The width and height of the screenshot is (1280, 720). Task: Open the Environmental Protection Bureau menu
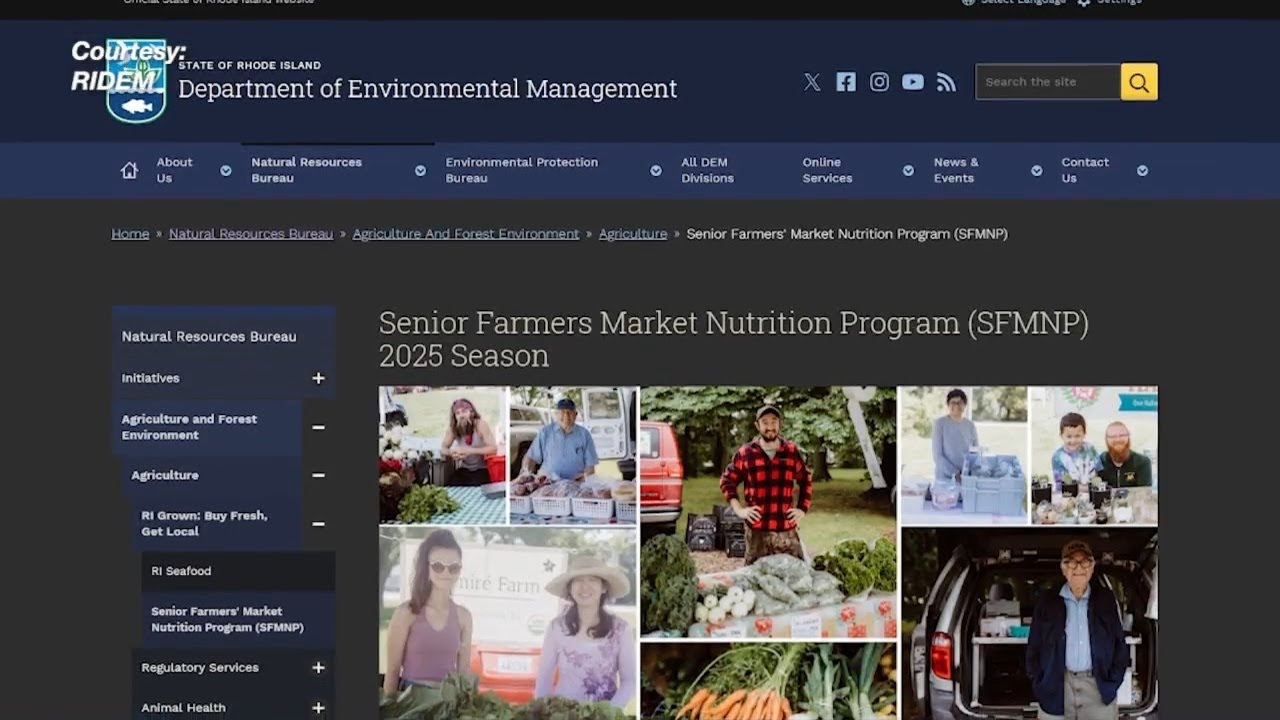tap(522, 170)
